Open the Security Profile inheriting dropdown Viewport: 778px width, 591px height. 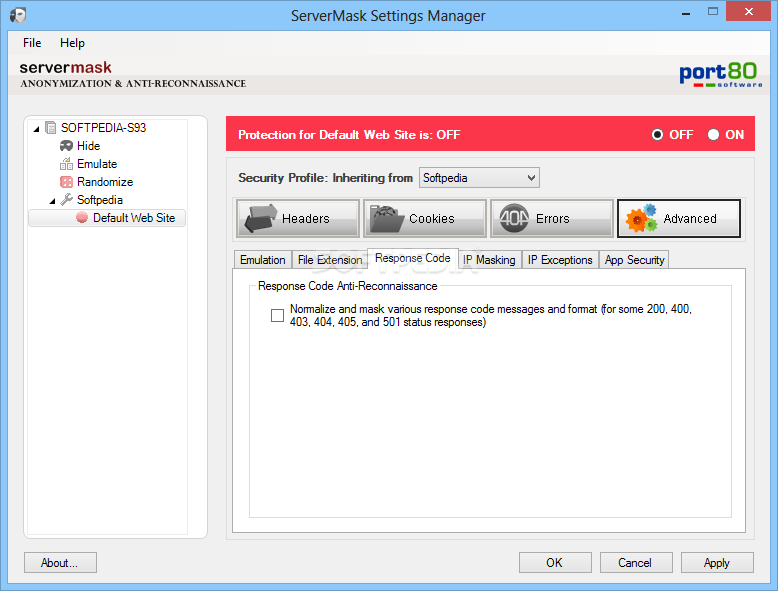click(479, 178)
